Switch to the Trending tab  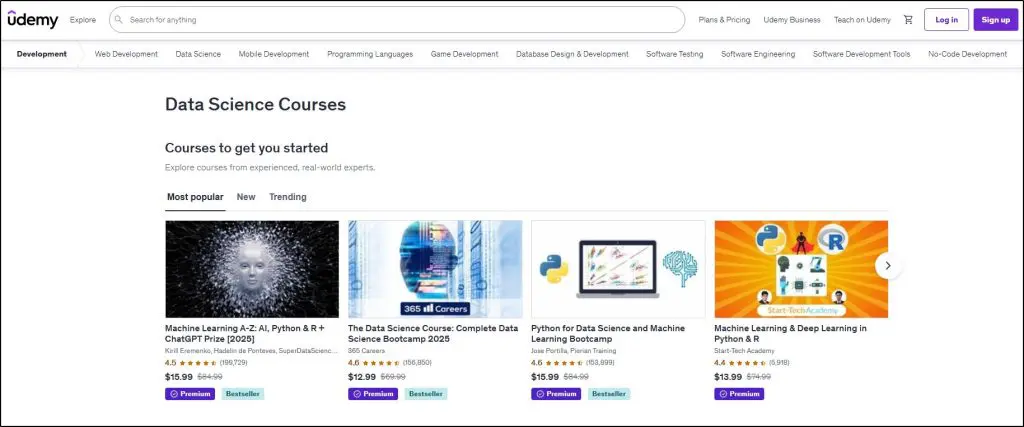(287, 197)
